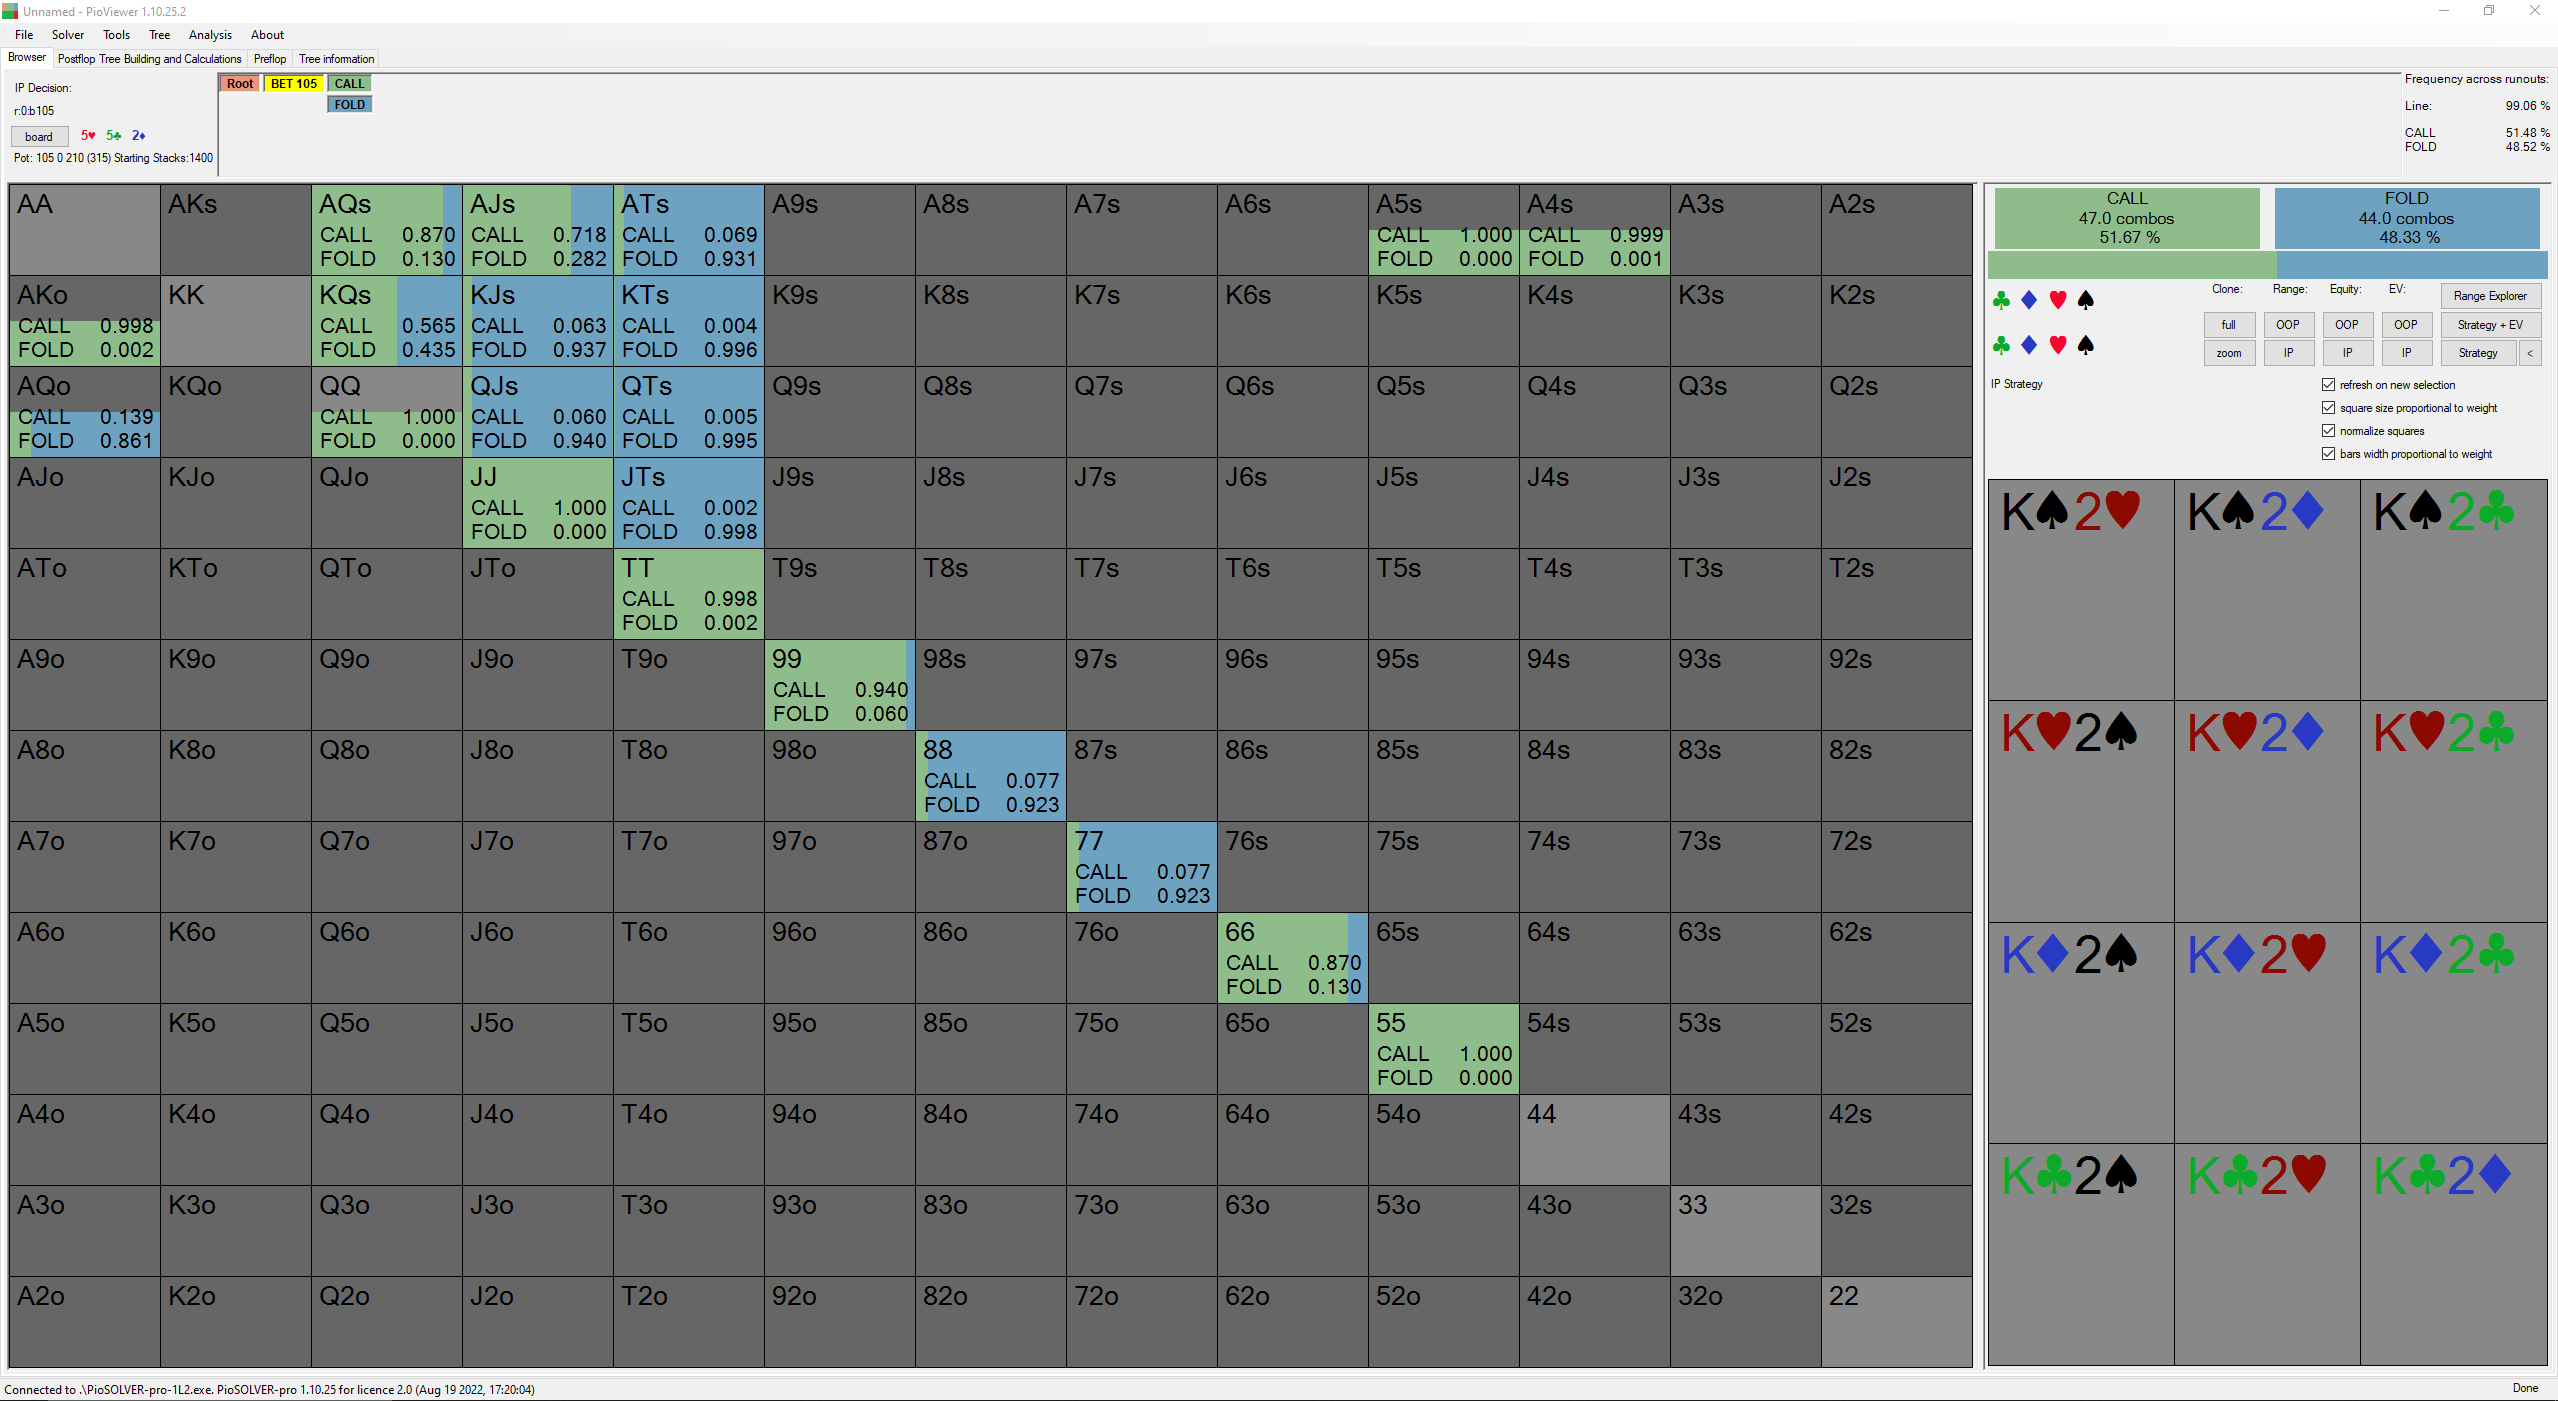Disable normalize squares checkbox
This screenshot has height=1401, width=2558.
[x=2328, y=431]
